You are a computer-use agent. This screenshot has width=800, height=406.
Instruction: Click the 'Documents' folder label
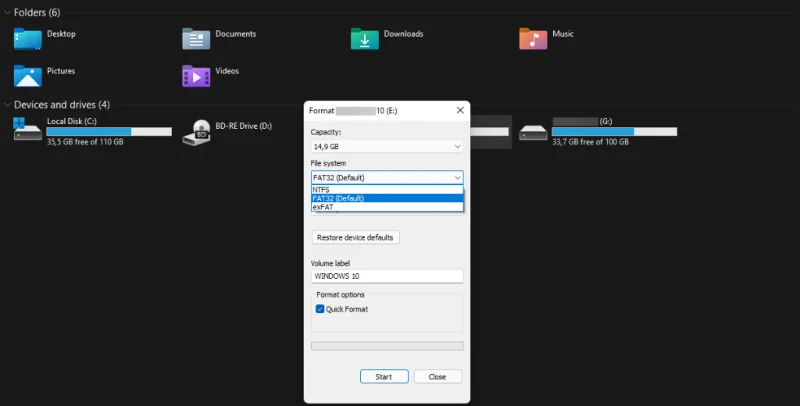point(236,34)
